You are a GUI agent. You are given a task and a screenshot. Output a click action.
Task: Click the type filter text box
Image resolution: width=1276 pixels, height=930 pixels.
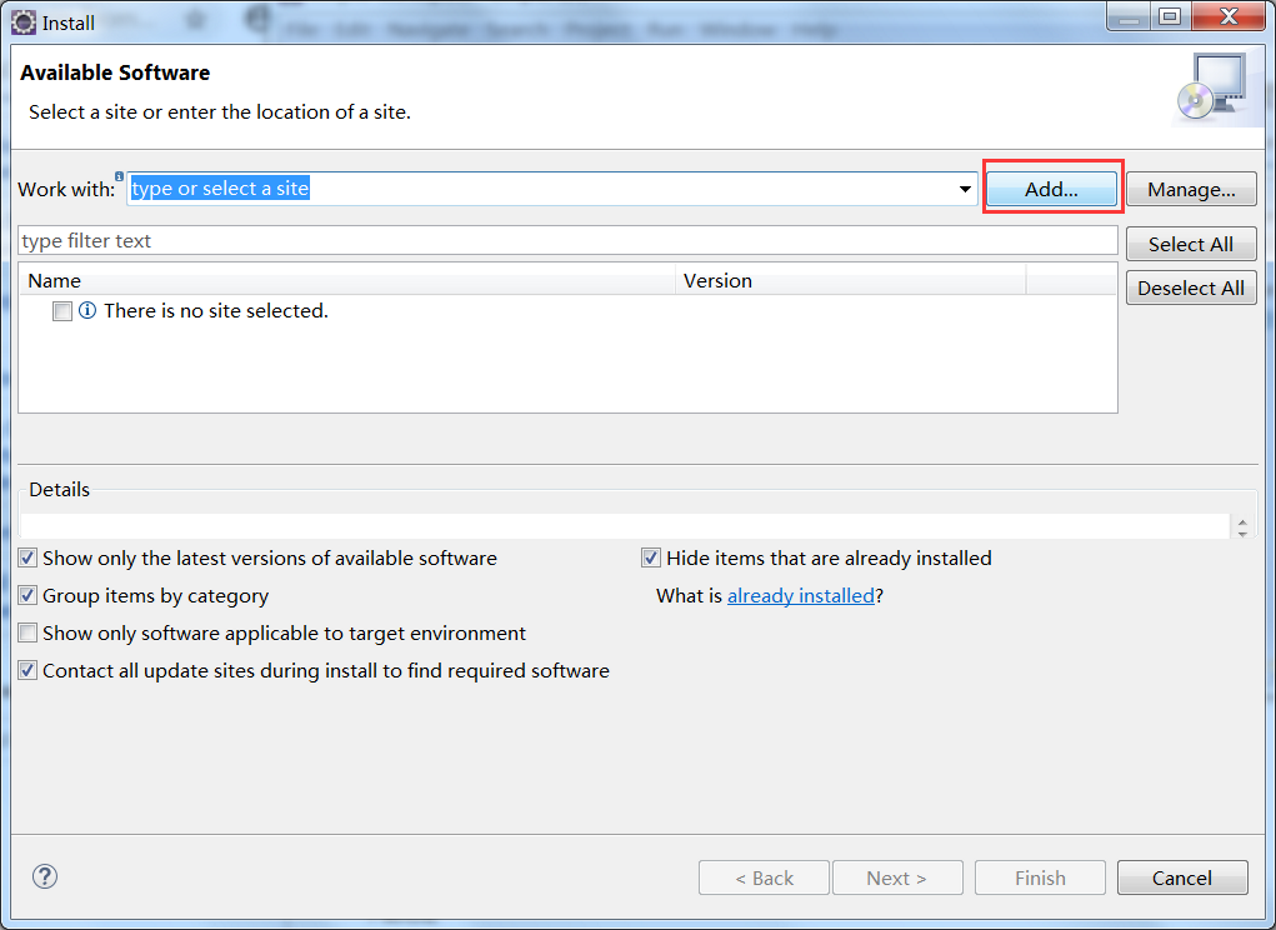tap(568, 241)
